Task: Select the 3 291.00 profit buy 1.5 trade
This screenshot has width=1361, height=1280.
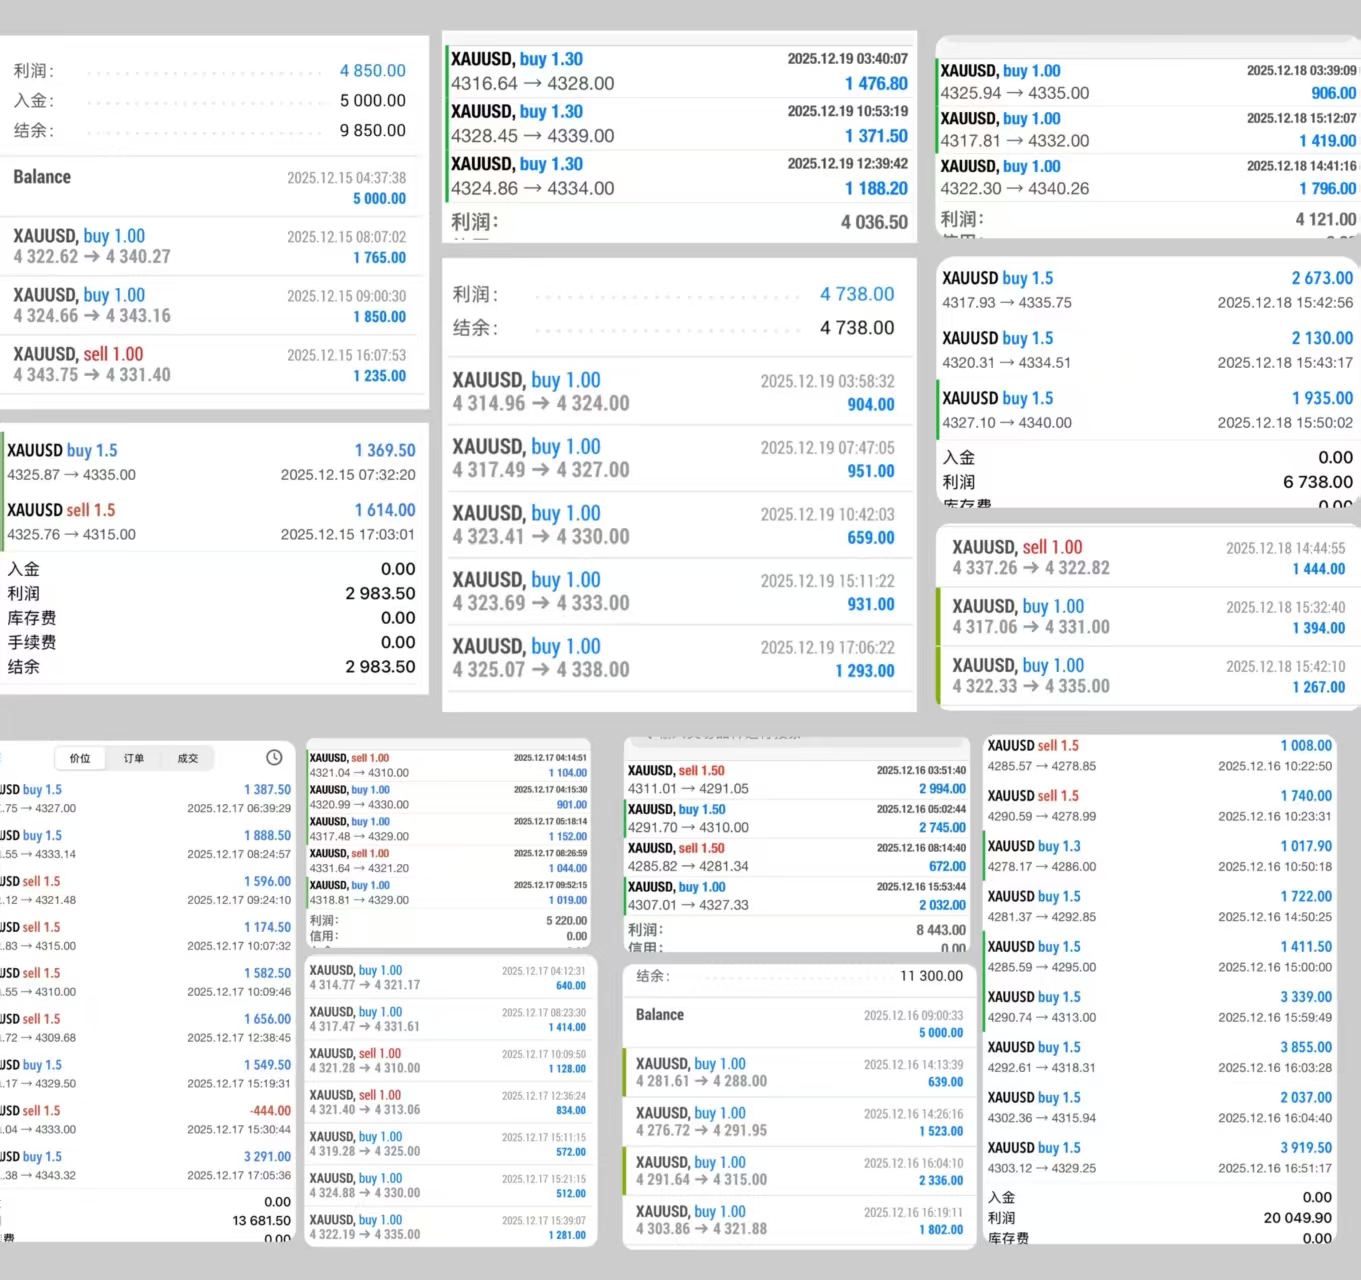Action: pyautogui.click(x=150, y=1166)
